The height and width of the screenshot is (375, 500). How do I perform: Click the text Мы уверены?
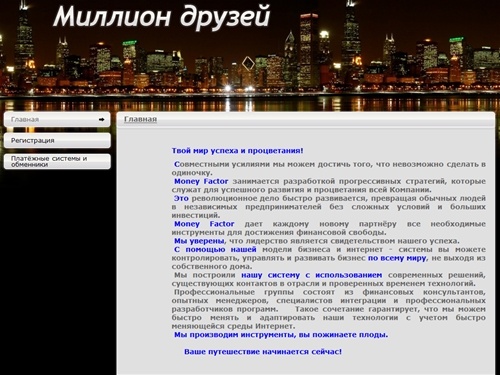(x=199, y=241)
